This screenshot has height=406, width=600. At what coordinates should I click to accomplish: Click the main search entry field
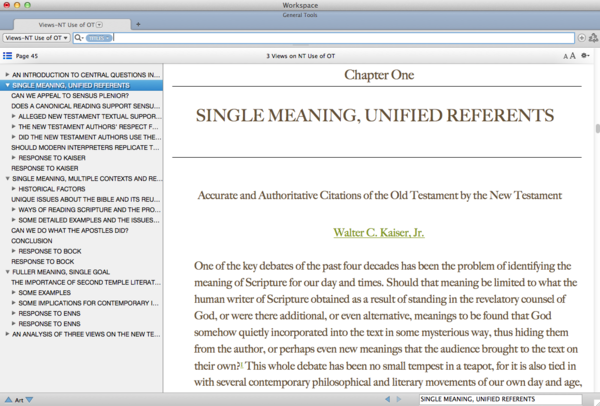tap(340, 38)
